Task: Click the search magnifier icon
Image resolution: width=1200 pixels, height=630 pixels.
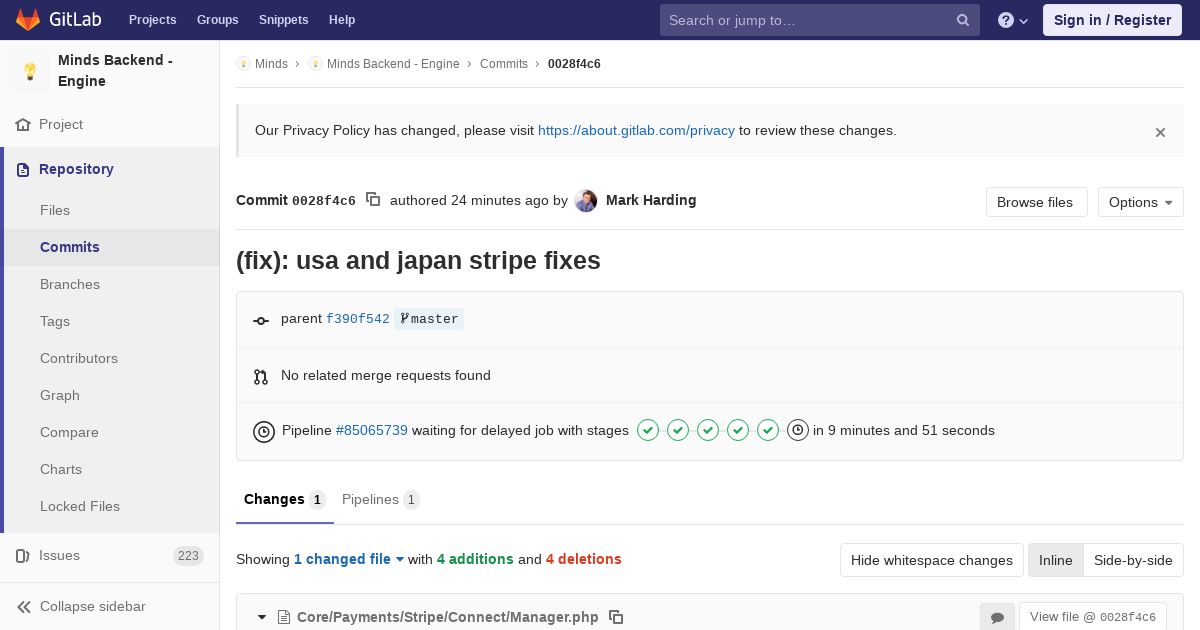Action: 963,20
